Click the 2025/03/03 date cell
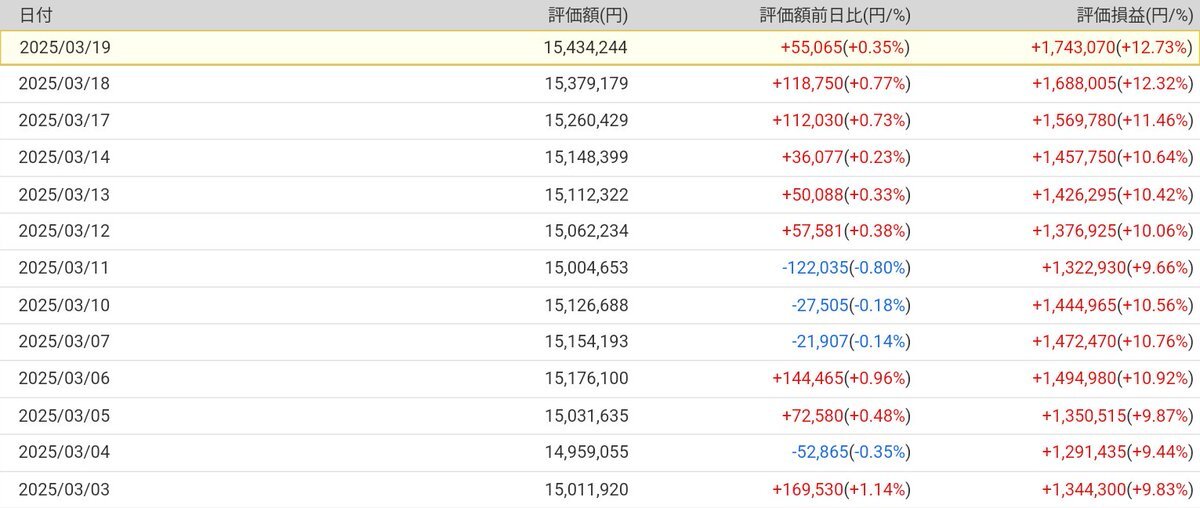Screen dimensions: 1200x508 coord(64,489)
